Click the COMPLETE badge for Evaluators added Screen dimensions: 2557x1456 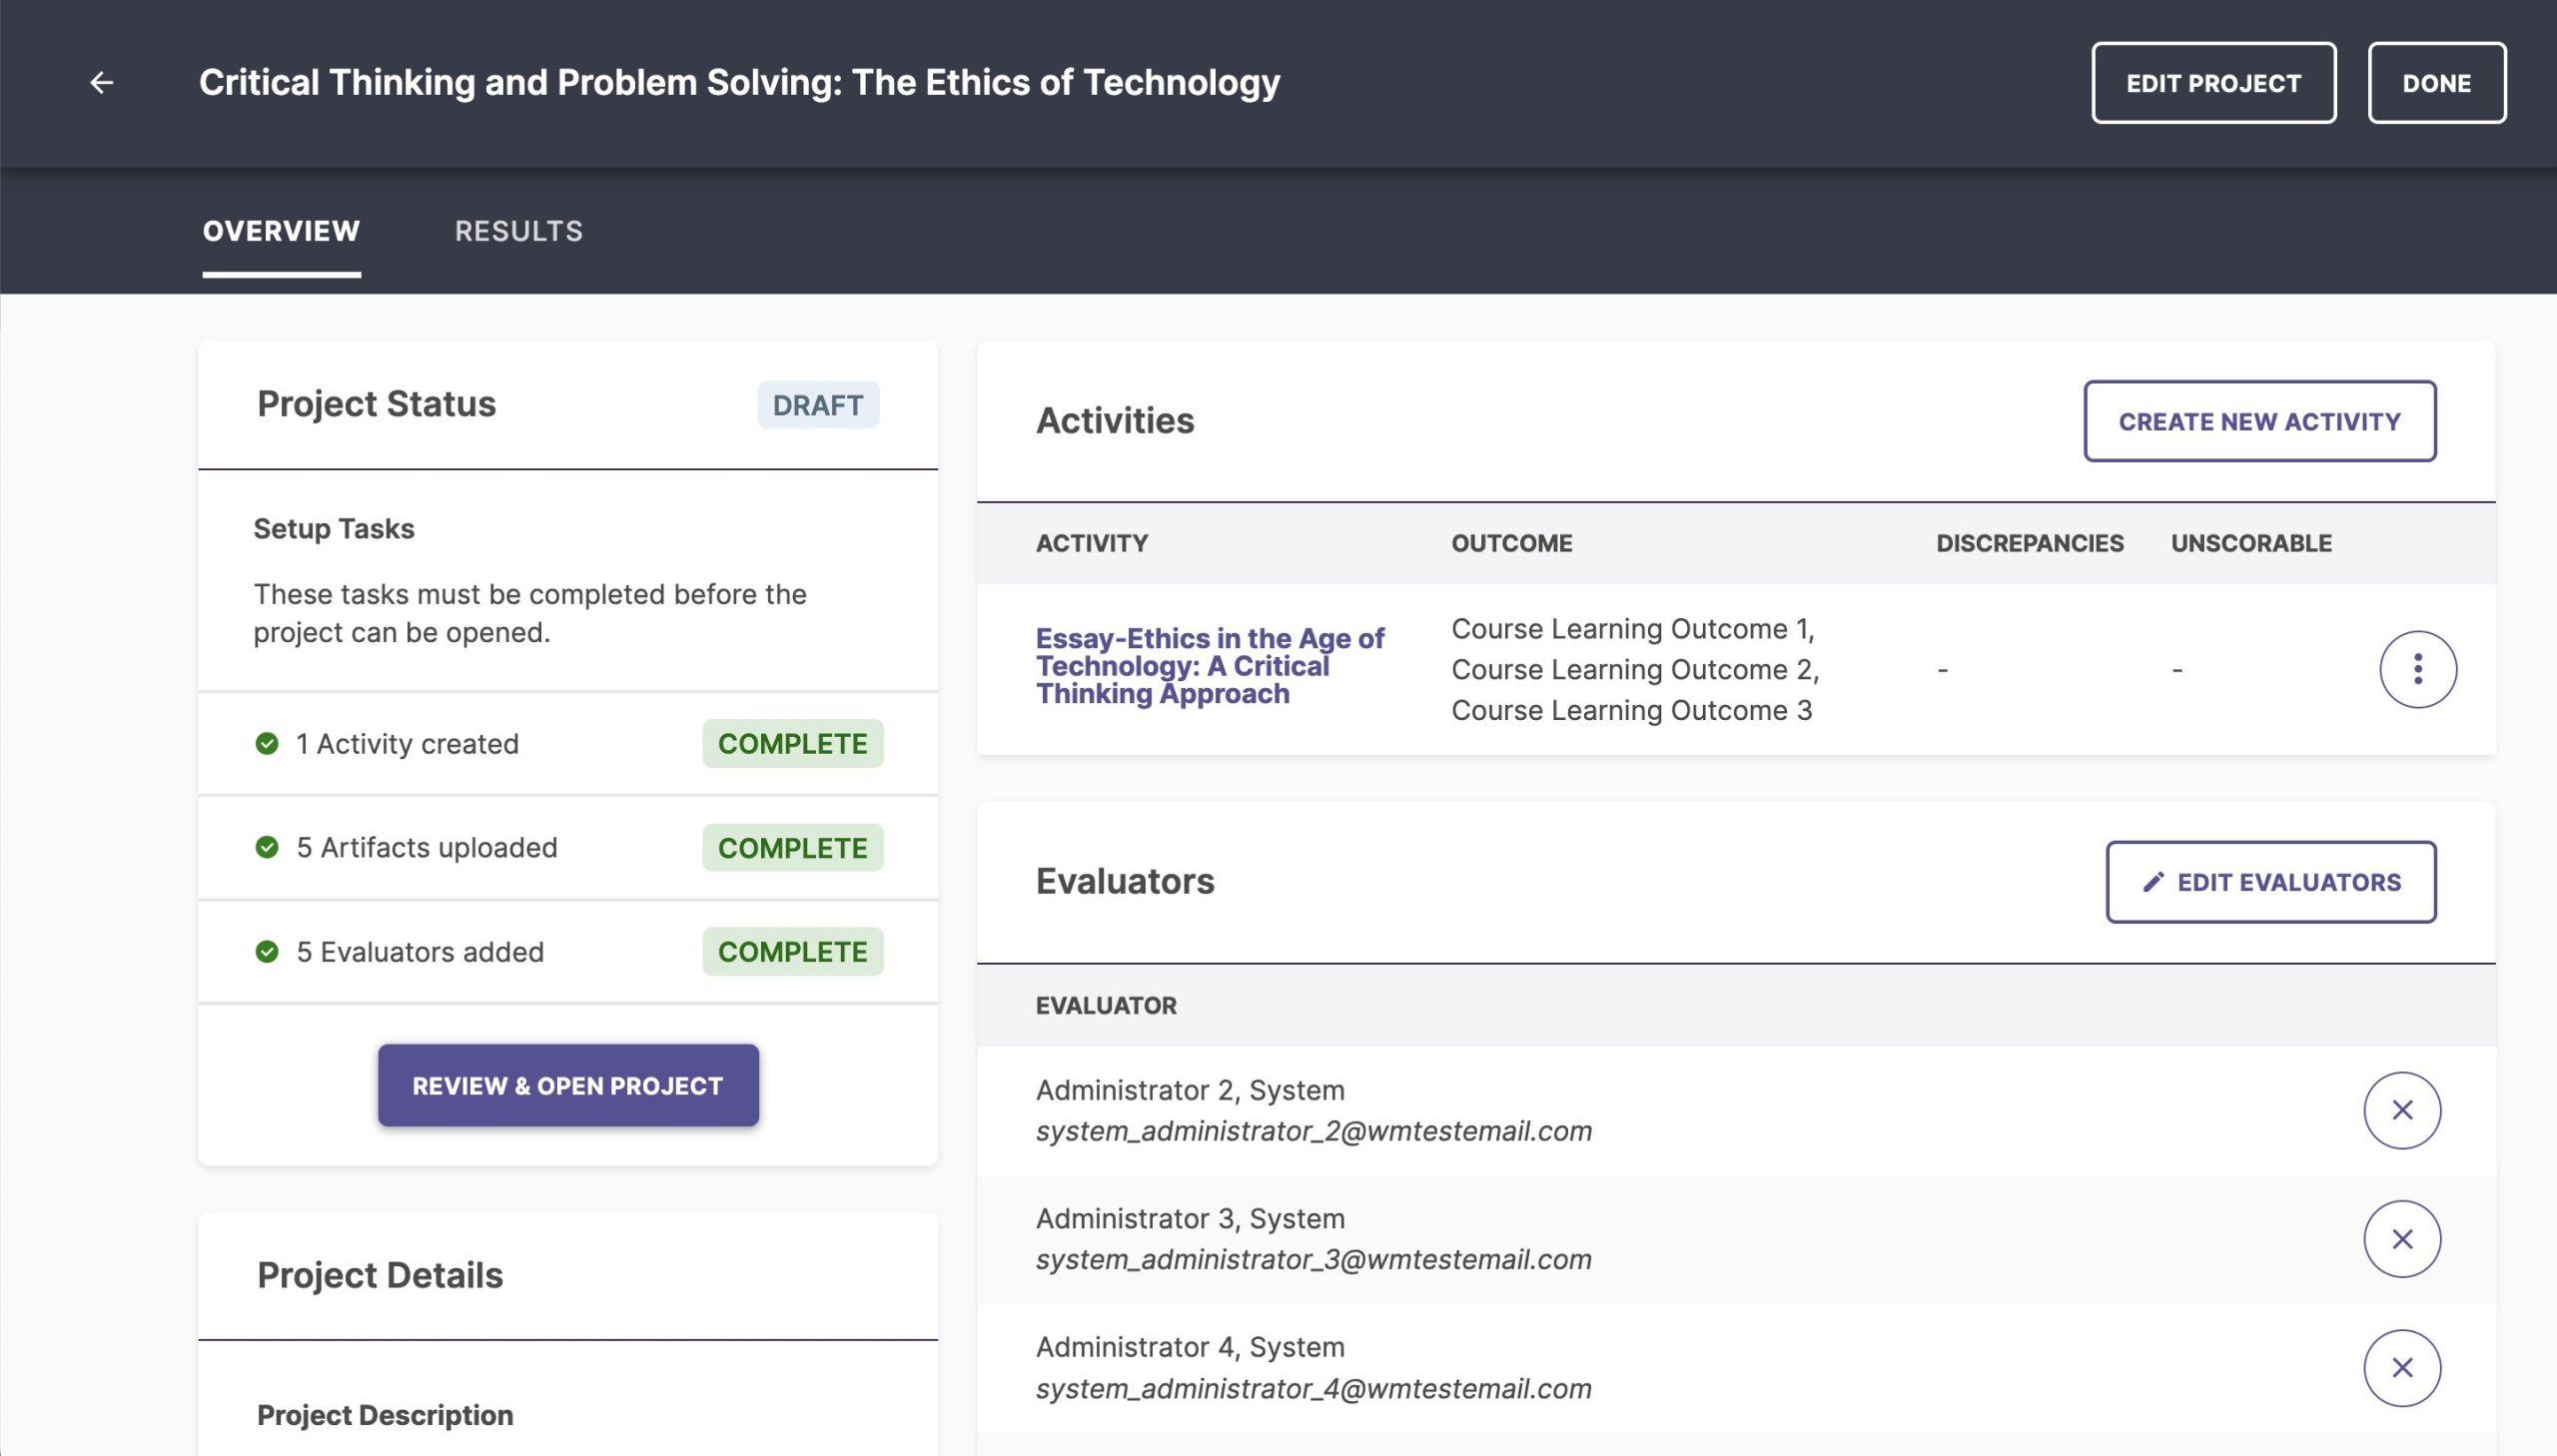(792, 951)
